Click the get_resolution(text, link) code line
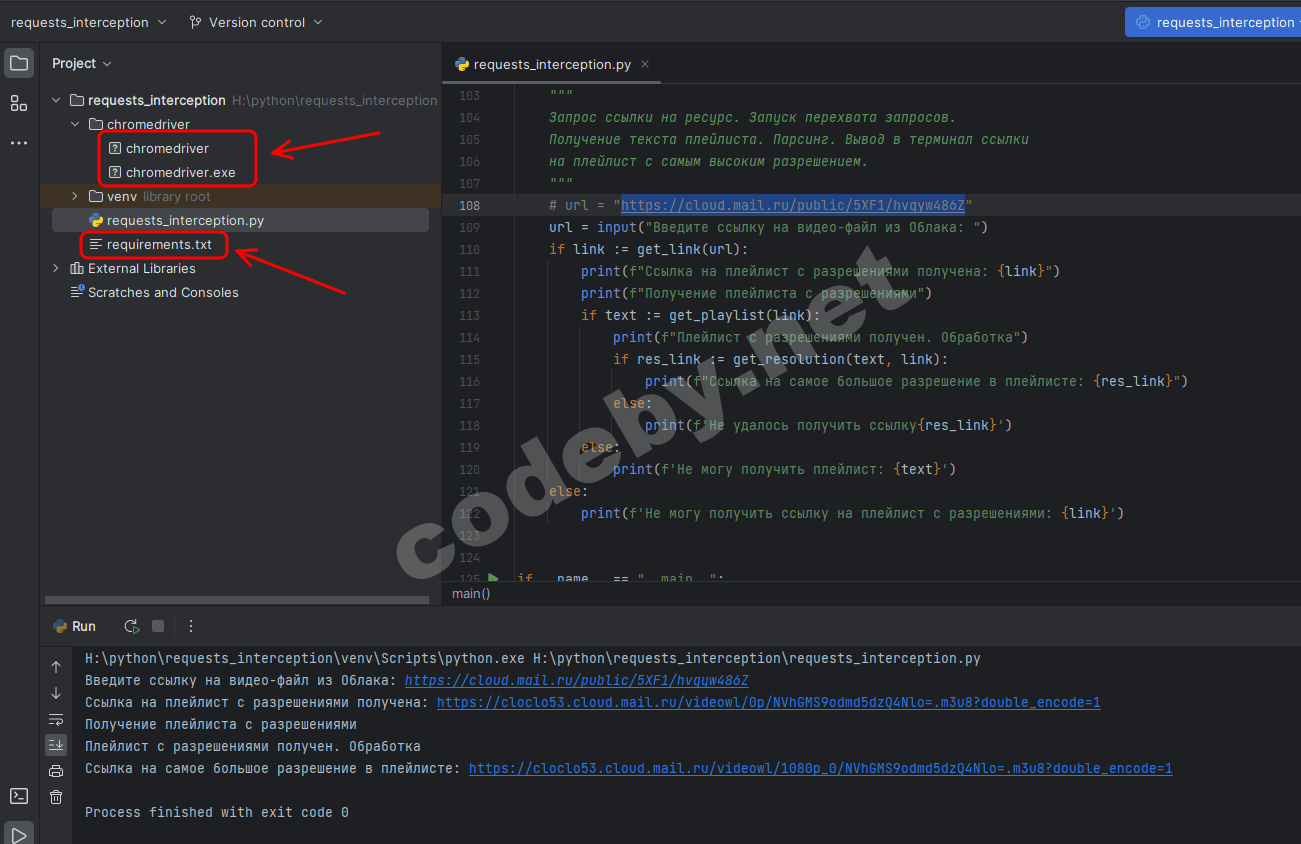The image size is (1301, 844). [x=780, y=359]
